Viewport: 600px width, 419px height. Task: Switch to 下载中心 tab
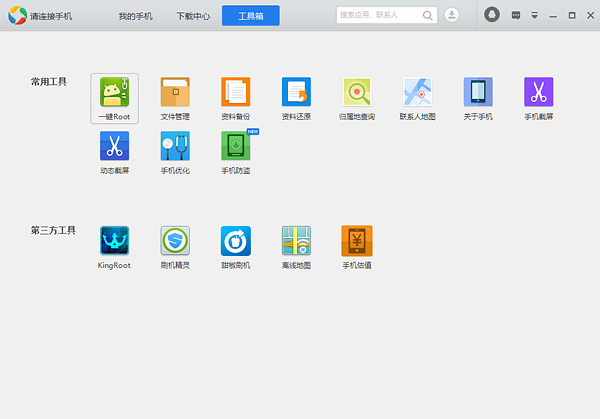(192, 16)
